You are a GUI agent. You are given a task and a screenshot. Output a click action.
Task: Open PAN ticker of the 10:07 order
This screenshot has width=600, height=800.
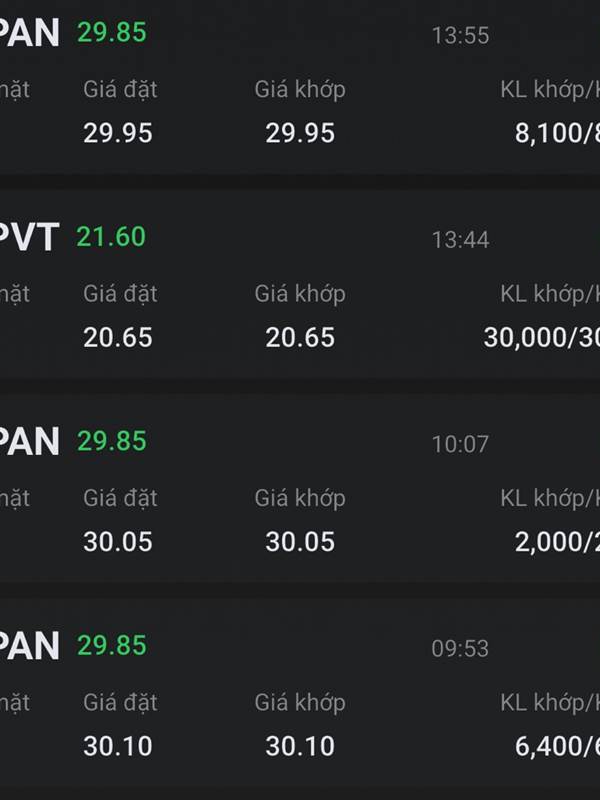(30, 441)
